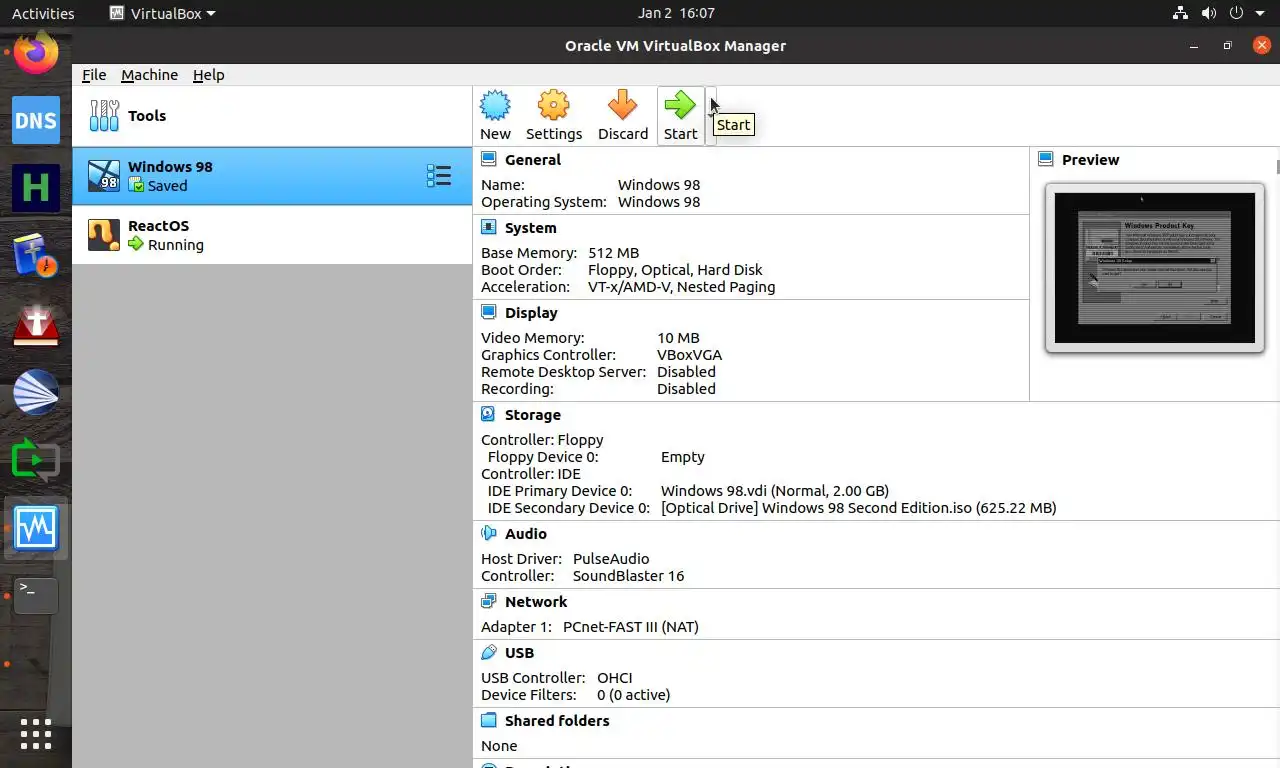Open Activities overview
Image resolution: width=1280 pixels, height=768 pixels.
click(x=43, y=13)
